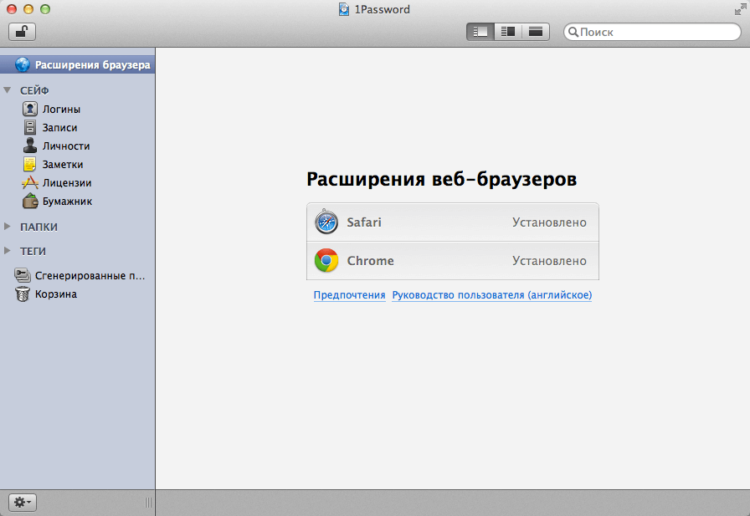Click the green zoom window button

point(45,9)
